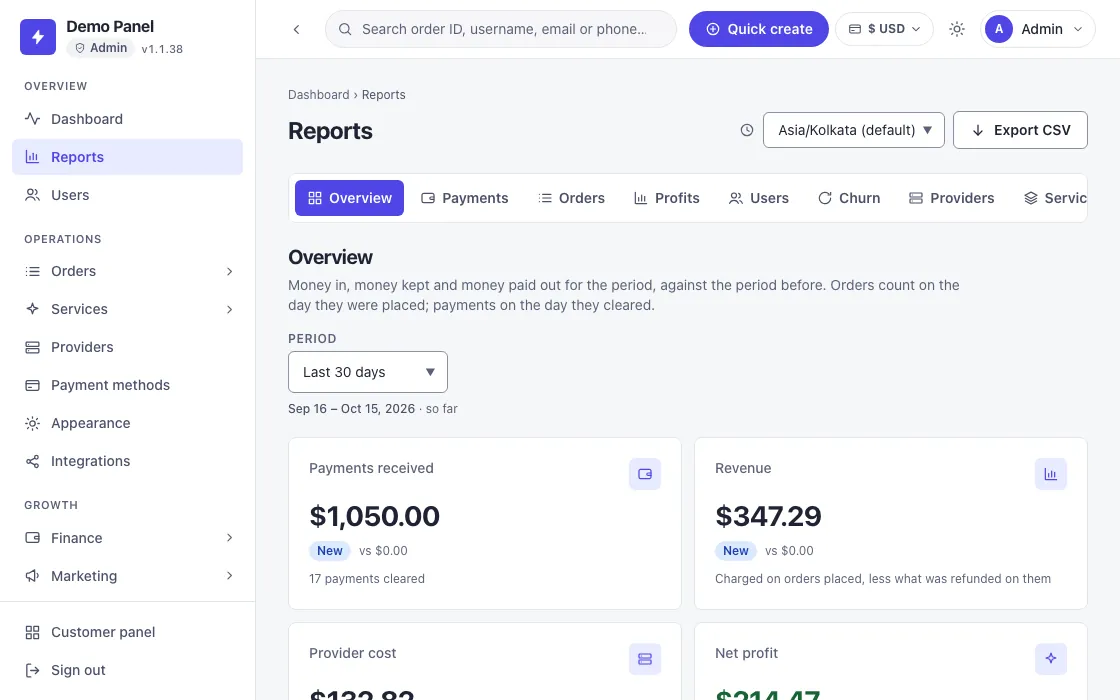
Task: Click "17 payments cleared" text
Action: click(x=367, y=579)
